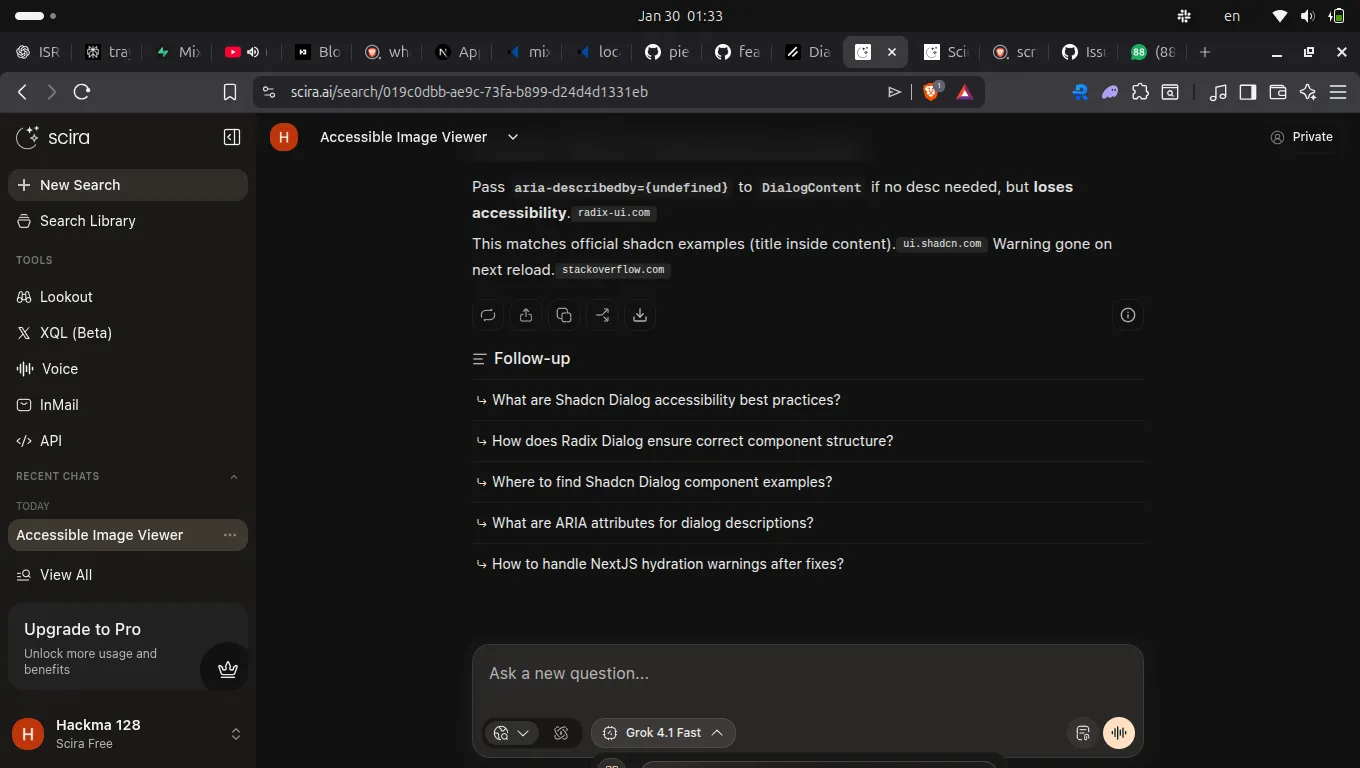
Task: Collapse the Recent Chats section
Action: (x=234, y=477)
